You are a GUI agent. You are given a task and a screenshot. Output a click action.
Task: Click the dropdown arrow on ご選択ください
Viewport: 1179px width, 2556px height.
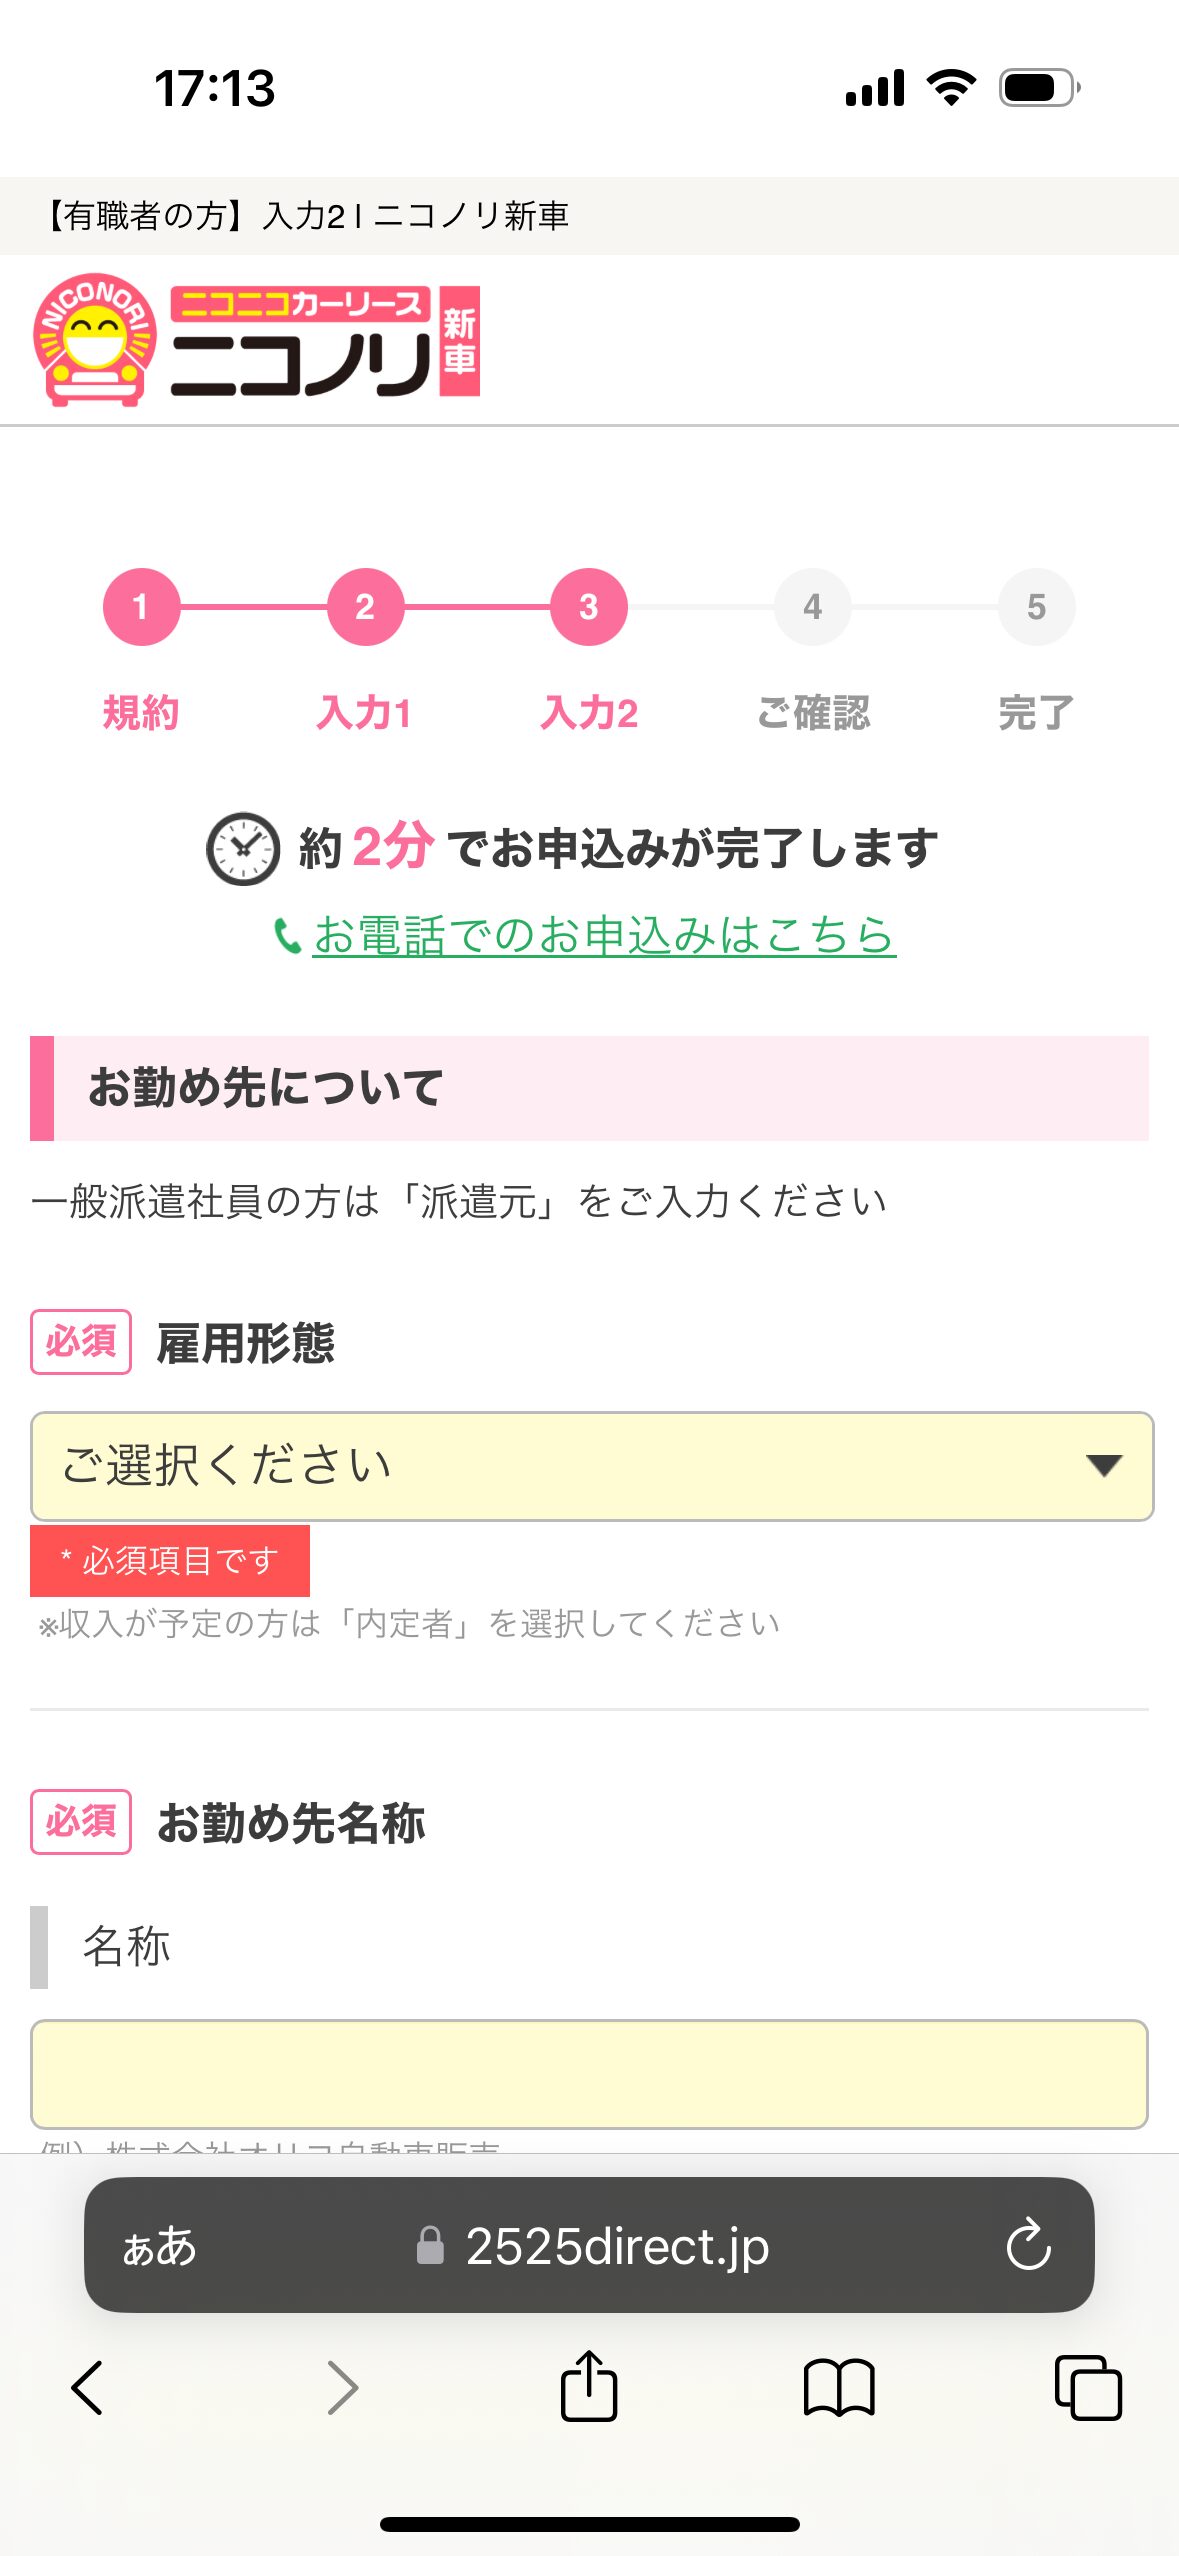point(1103,1466)
